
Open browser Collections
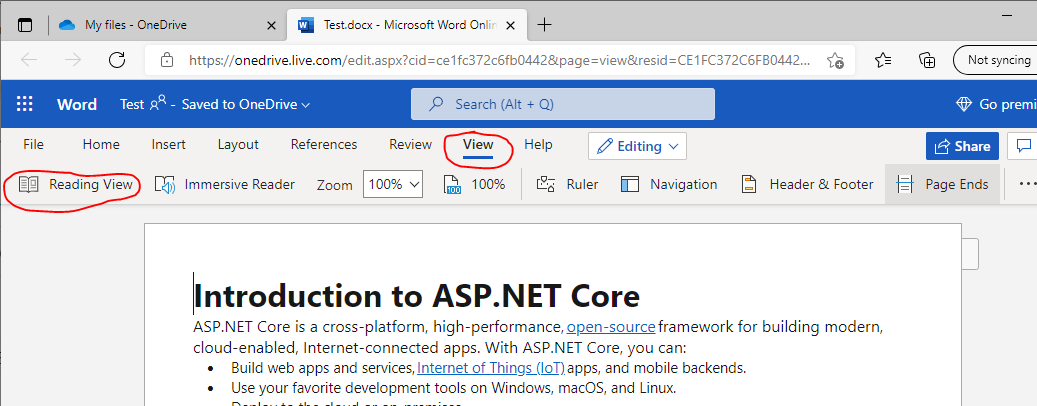928,60
